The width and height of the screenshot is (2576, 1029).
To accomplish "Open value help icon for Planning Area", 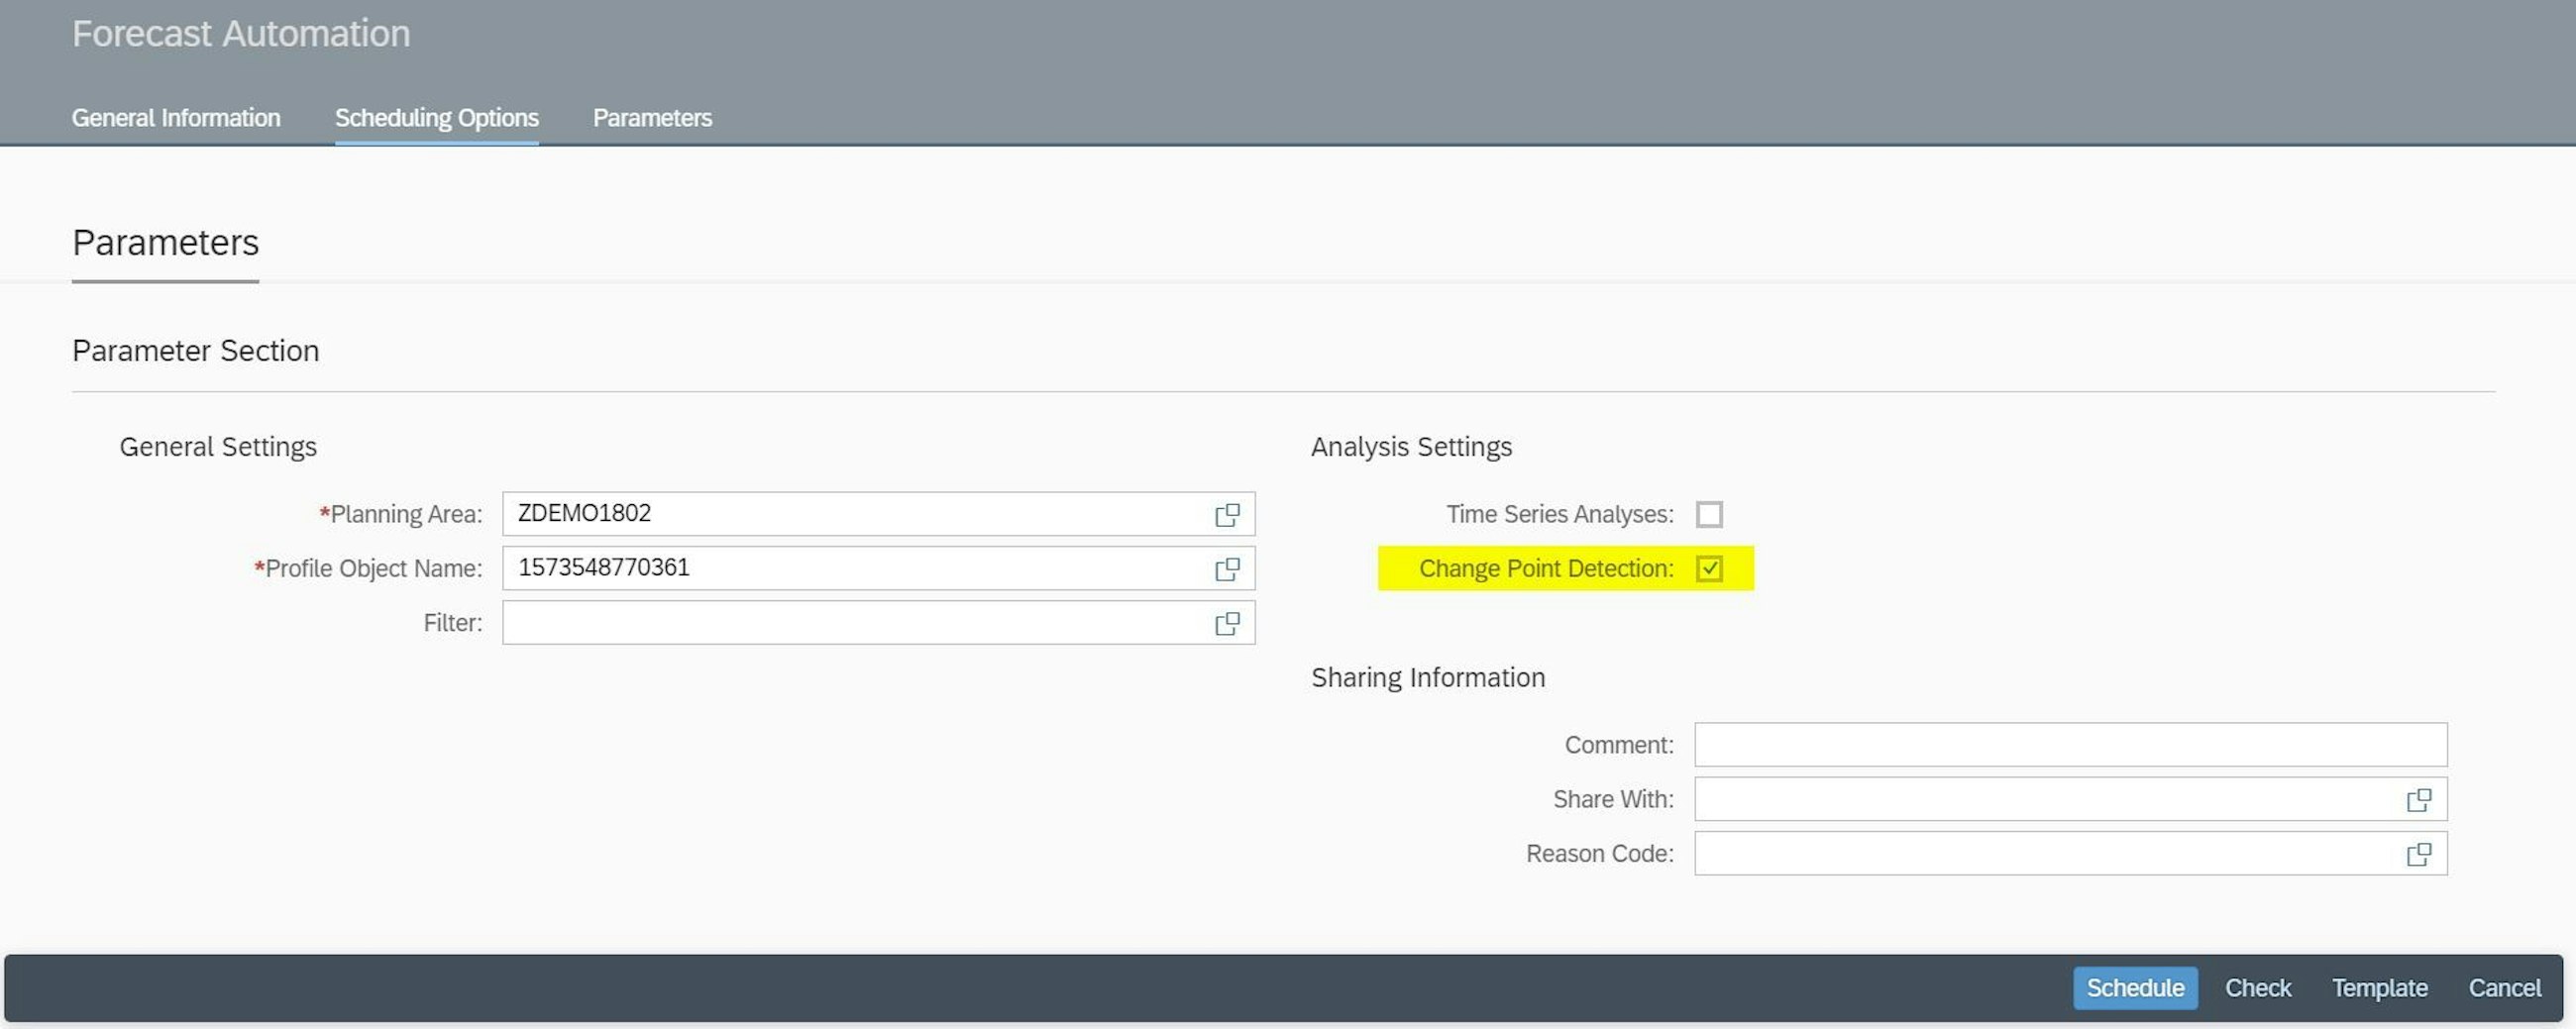I will [x=1227, y=514].
